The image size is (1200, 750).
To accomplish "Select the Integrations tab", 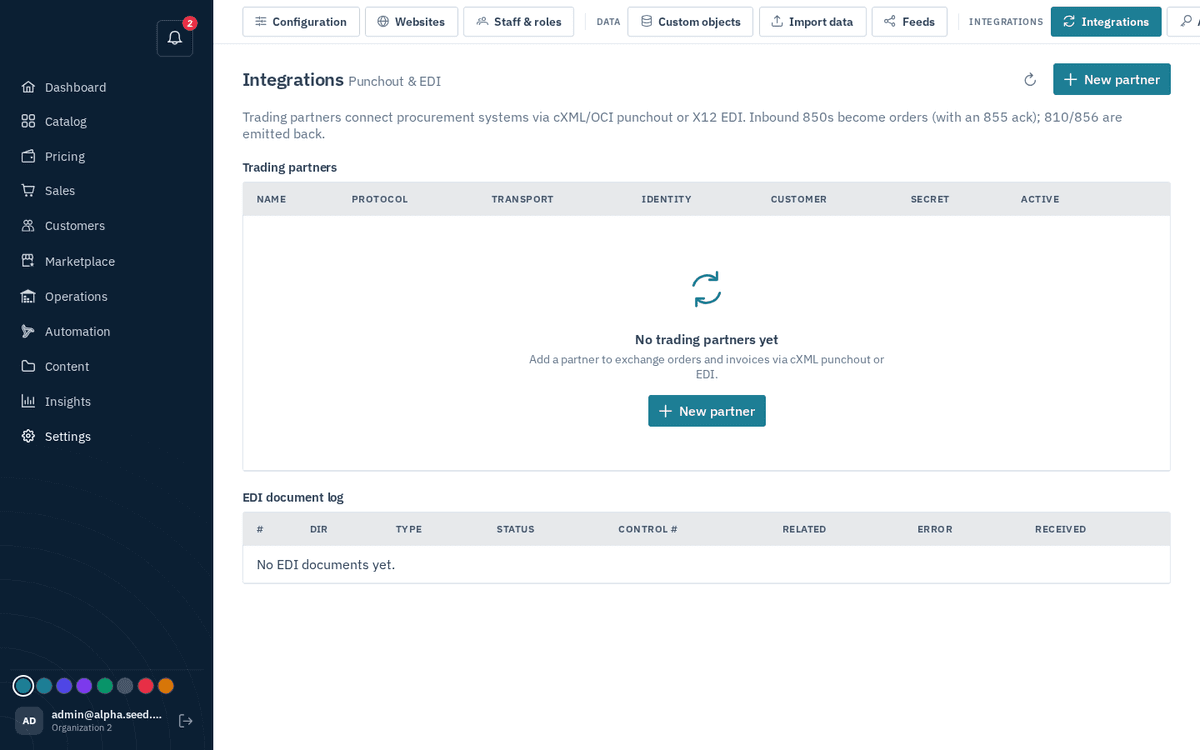I will tap(1106, 22).
